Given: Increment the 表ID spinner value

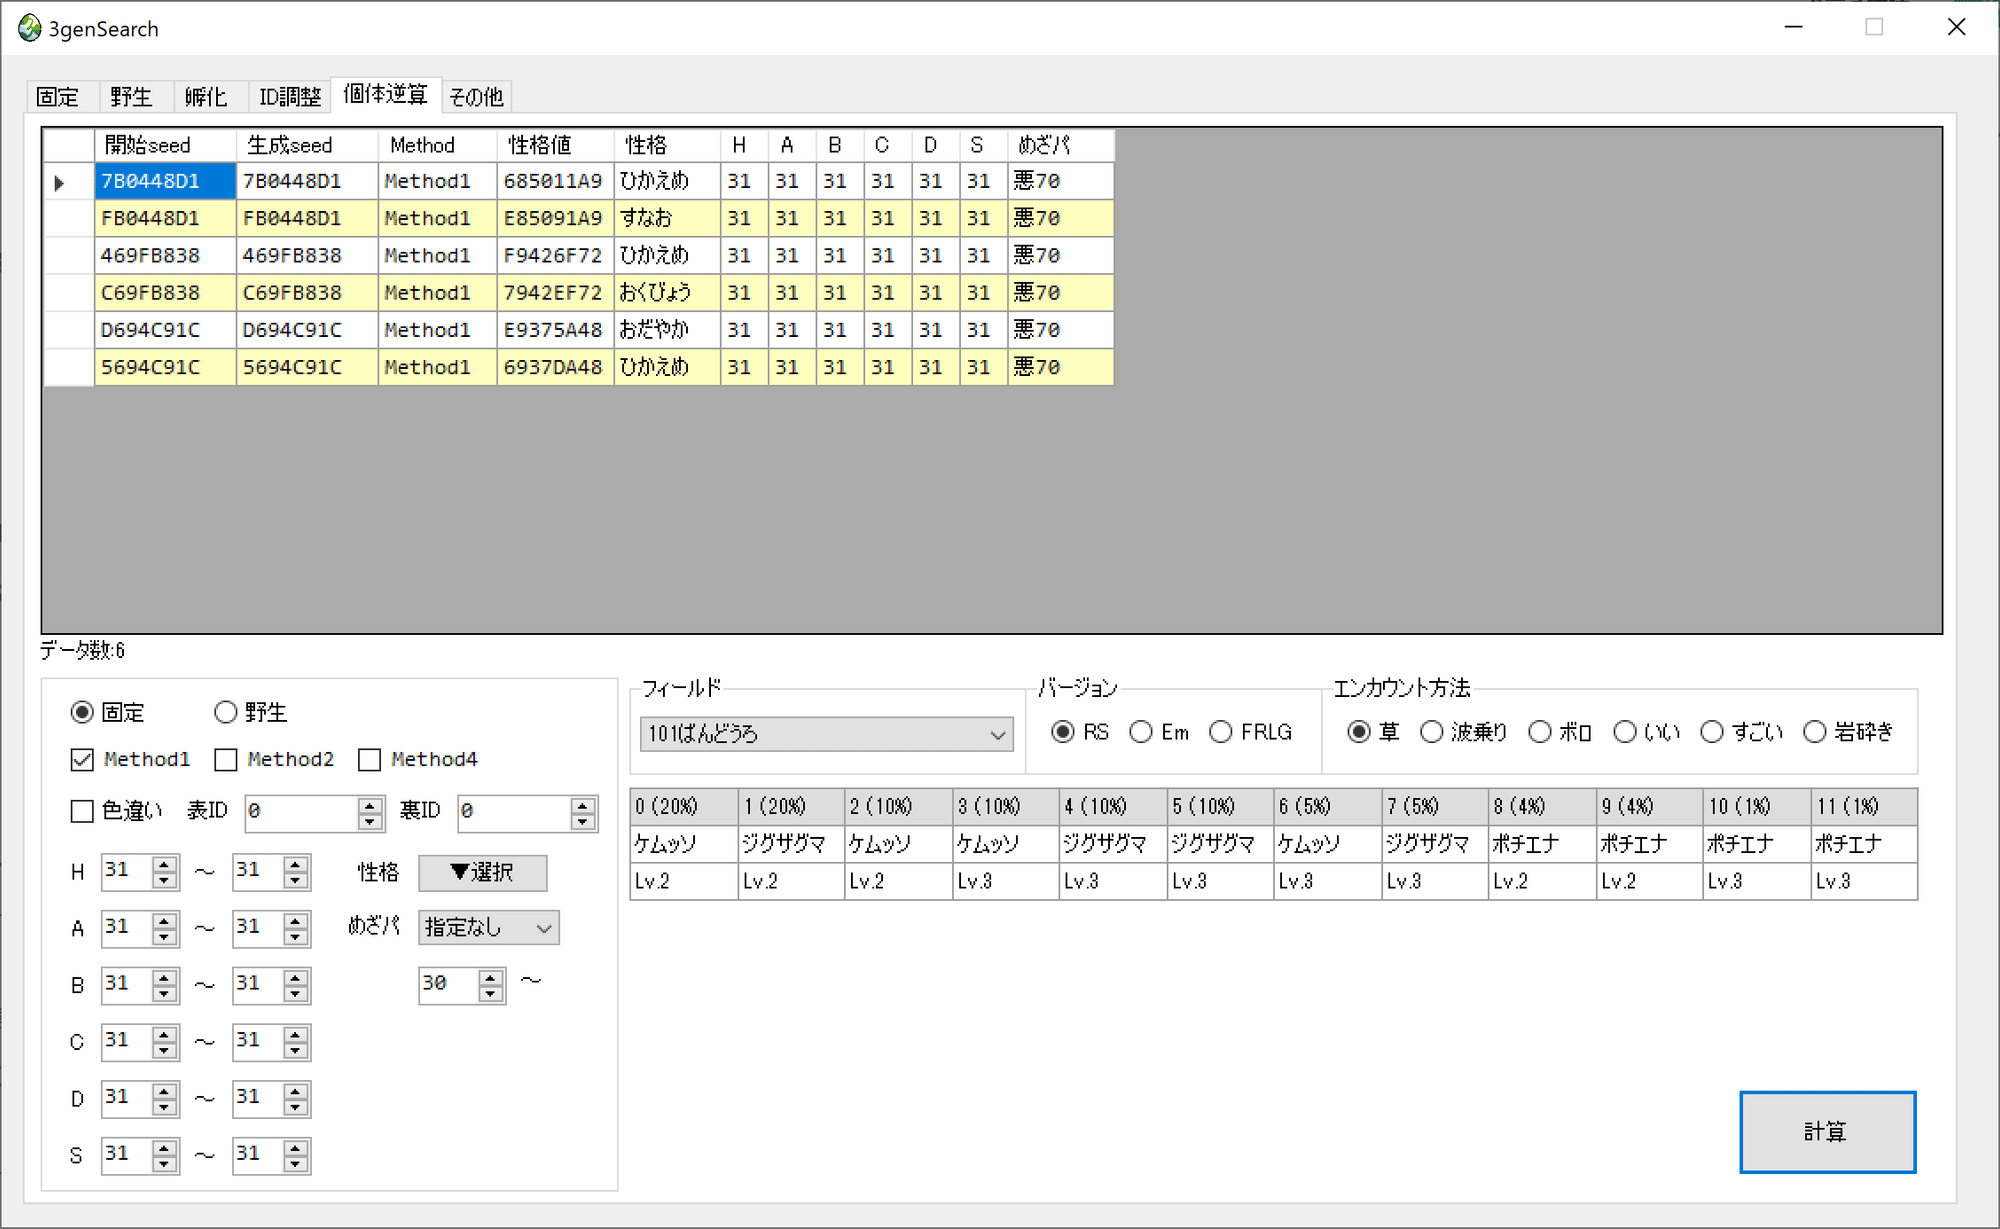Looking at the screenshot, I should tap(371, 806).
